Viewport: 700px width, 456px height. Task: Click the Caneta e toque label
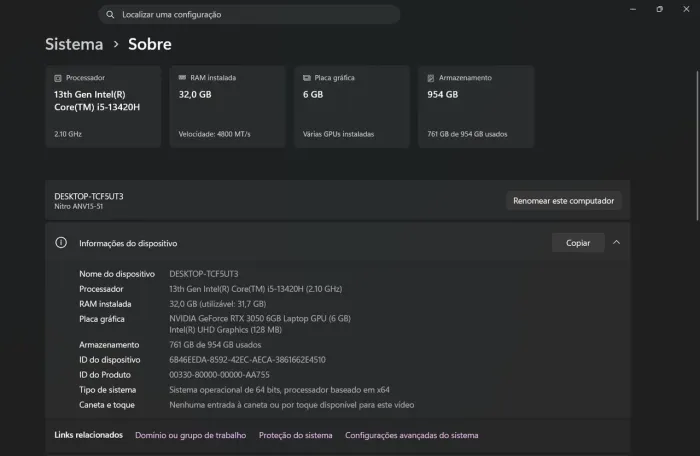(x=107, y=405)
